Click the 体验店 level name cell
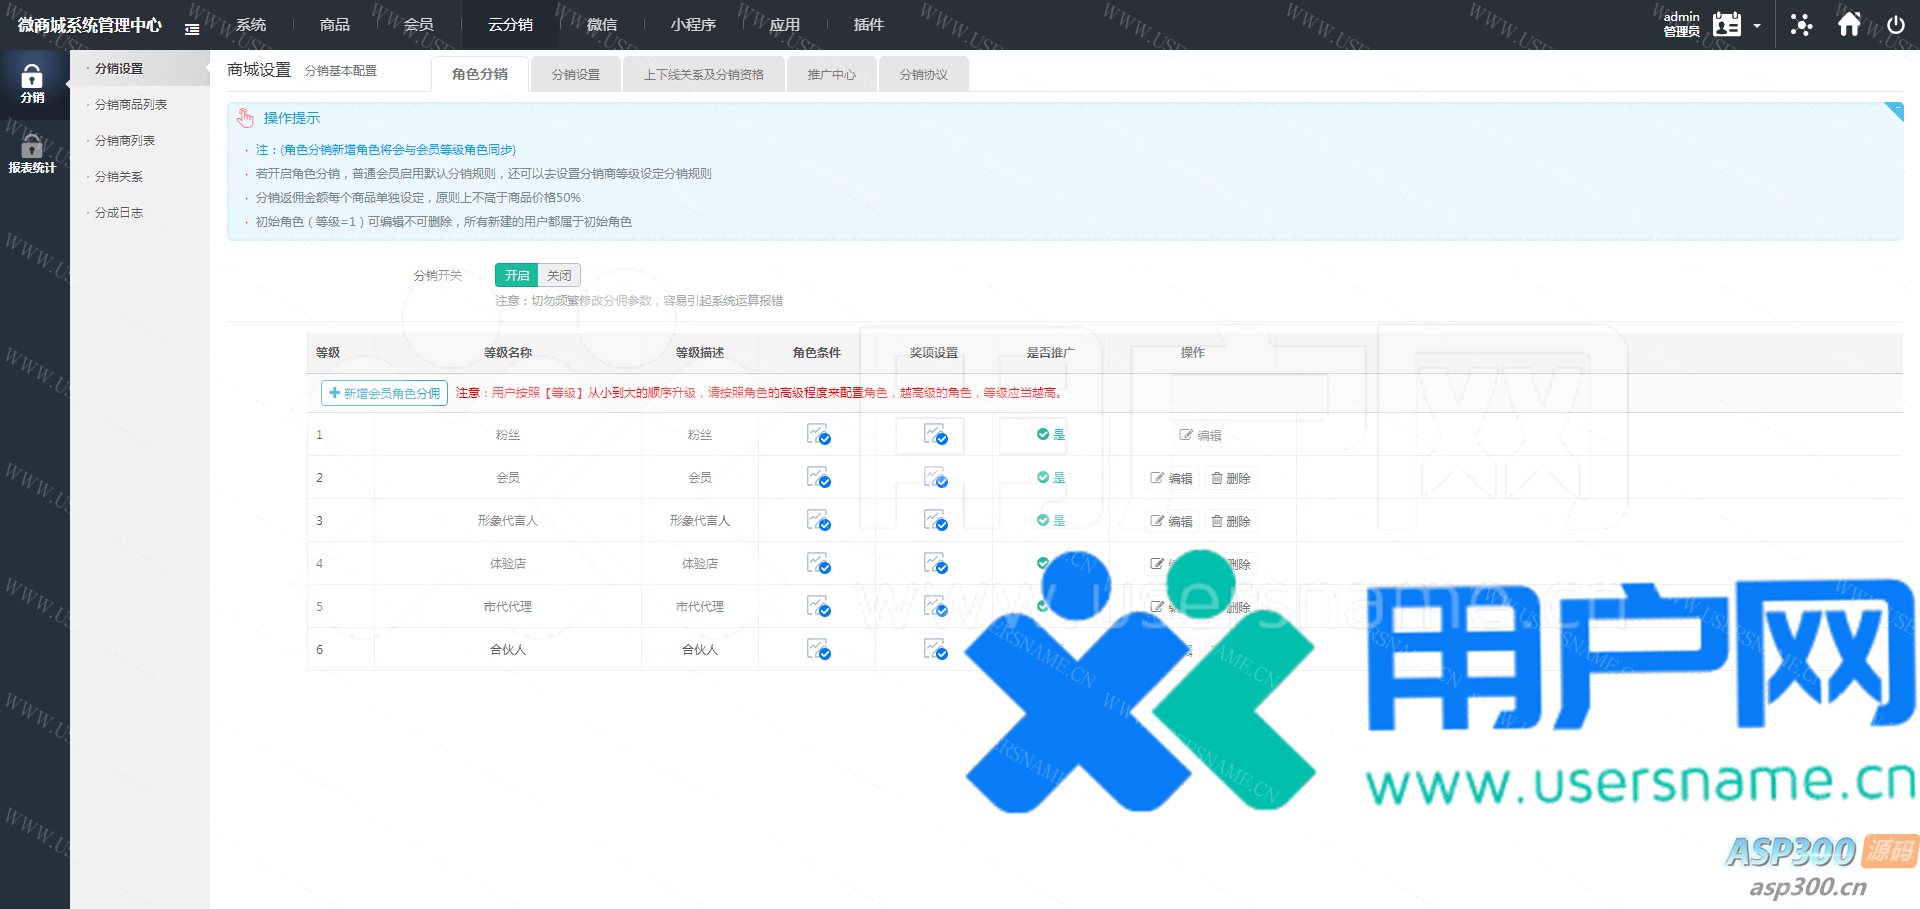Image resolution: width=1920 pixels, height=909 pixels. click(x=508, y=563)
